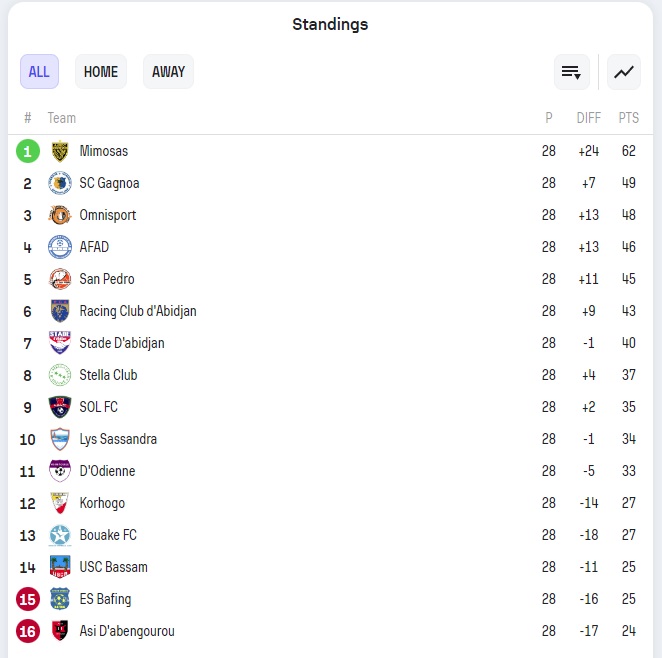Click the AFAD club crest
Viewport: 662px width, 658px height.
pyautogui.click(x=60, y=247)
